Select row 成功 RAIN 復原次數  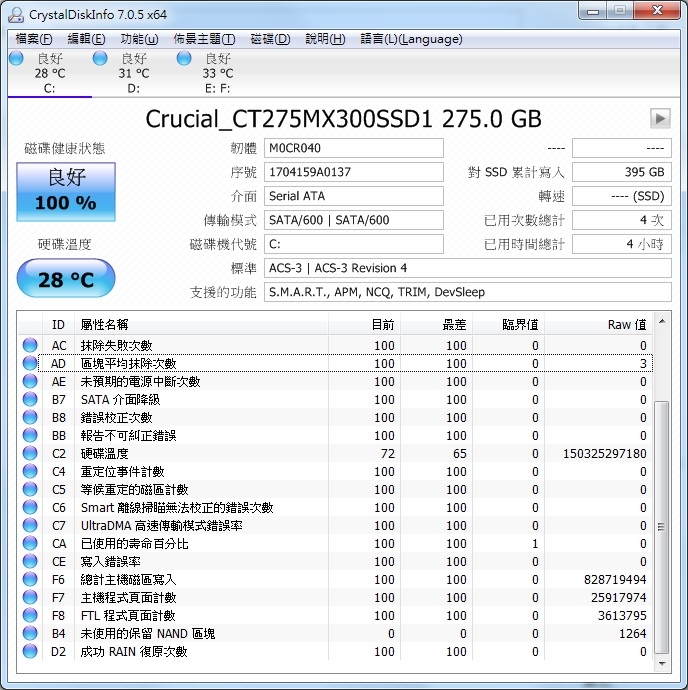pyautogui.click(x=335, y=651)
